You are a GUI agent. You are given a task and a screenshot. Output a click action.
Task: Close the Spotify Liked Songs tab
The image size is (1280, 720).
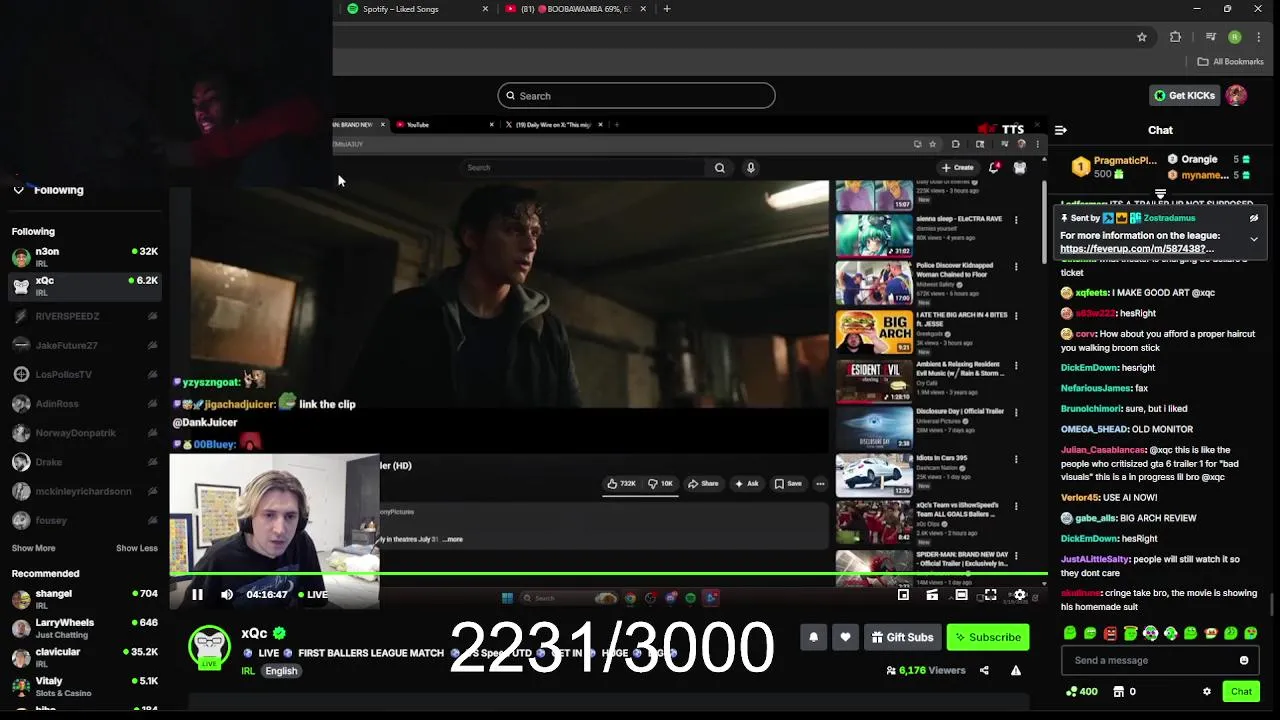485,9
